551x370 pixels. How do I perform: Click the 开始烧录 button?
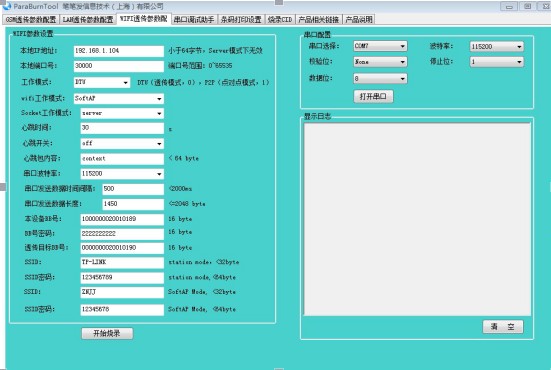[x=107, y=333]
